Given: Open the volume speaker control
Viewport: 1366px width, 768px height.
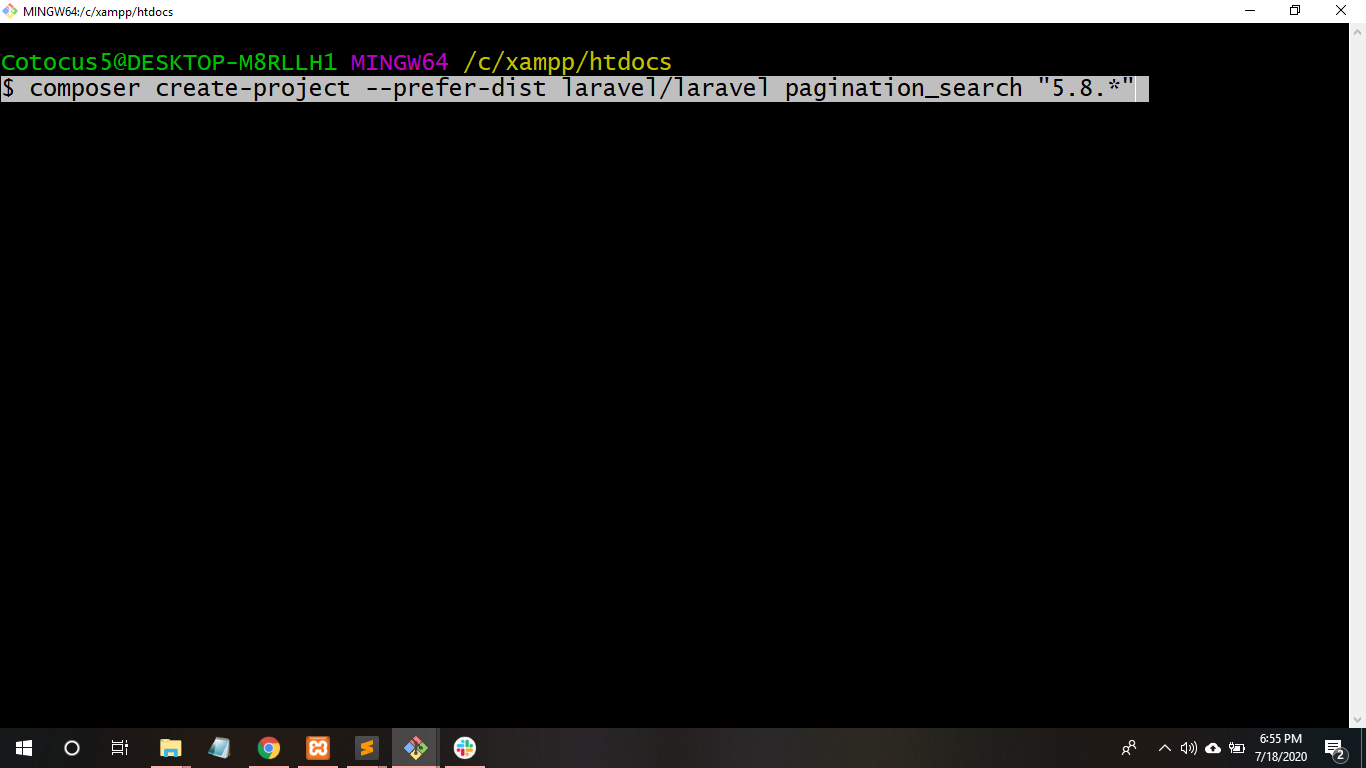Looking at the screenshot, I should [1188, 748].
